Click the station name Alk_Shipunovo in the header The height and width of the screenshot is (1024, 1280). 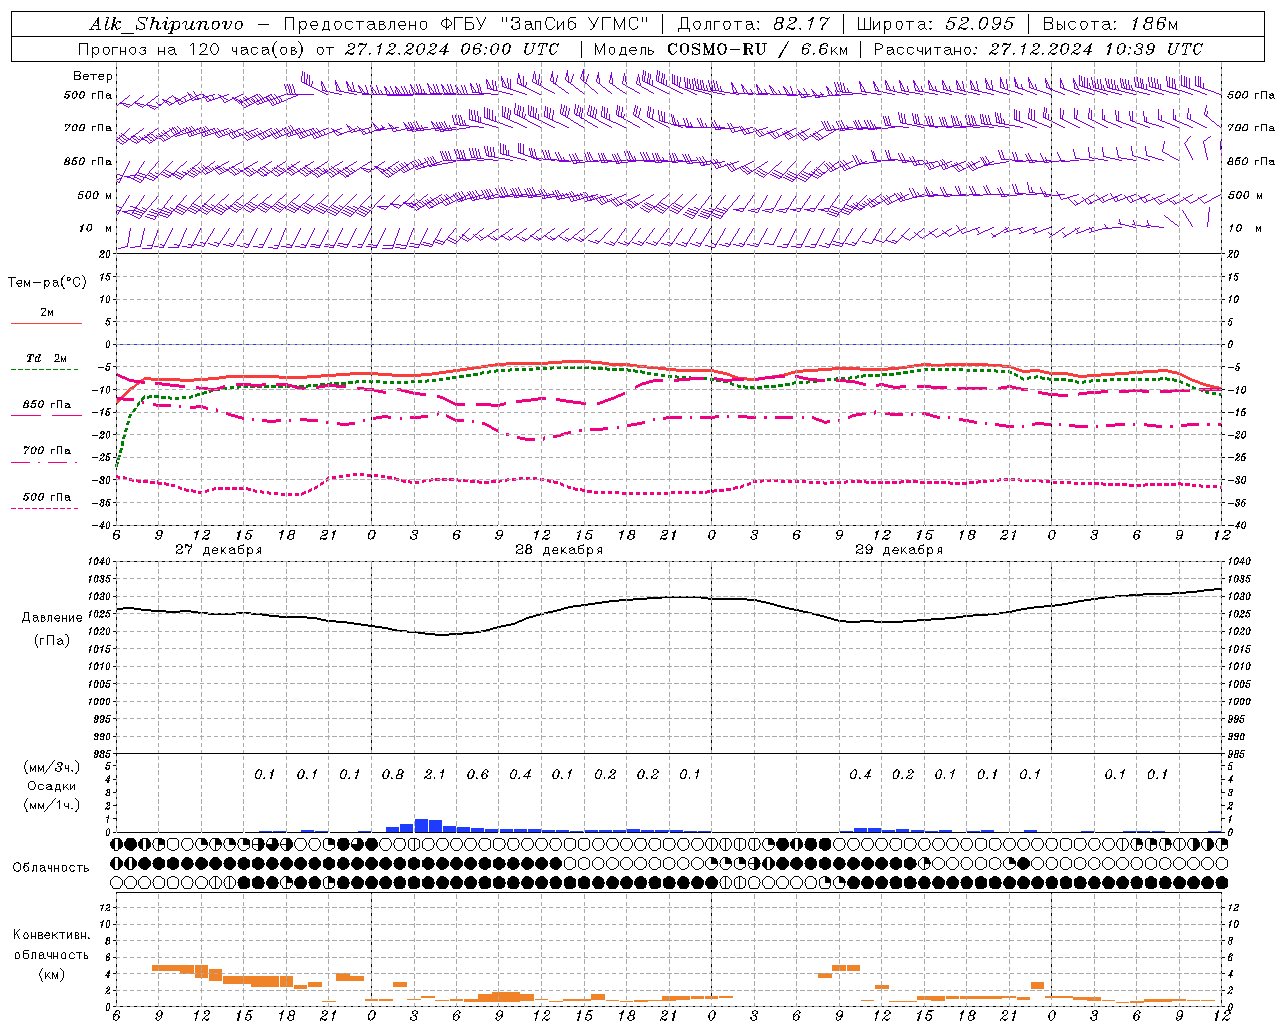pyautogui.click(x=166, y=24)
